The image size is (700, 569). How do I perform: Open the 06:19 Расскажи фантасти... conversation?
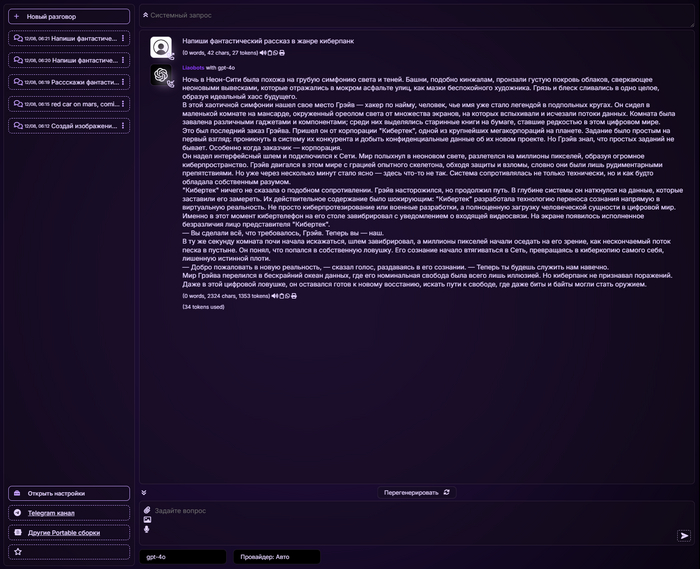[69, 82]
